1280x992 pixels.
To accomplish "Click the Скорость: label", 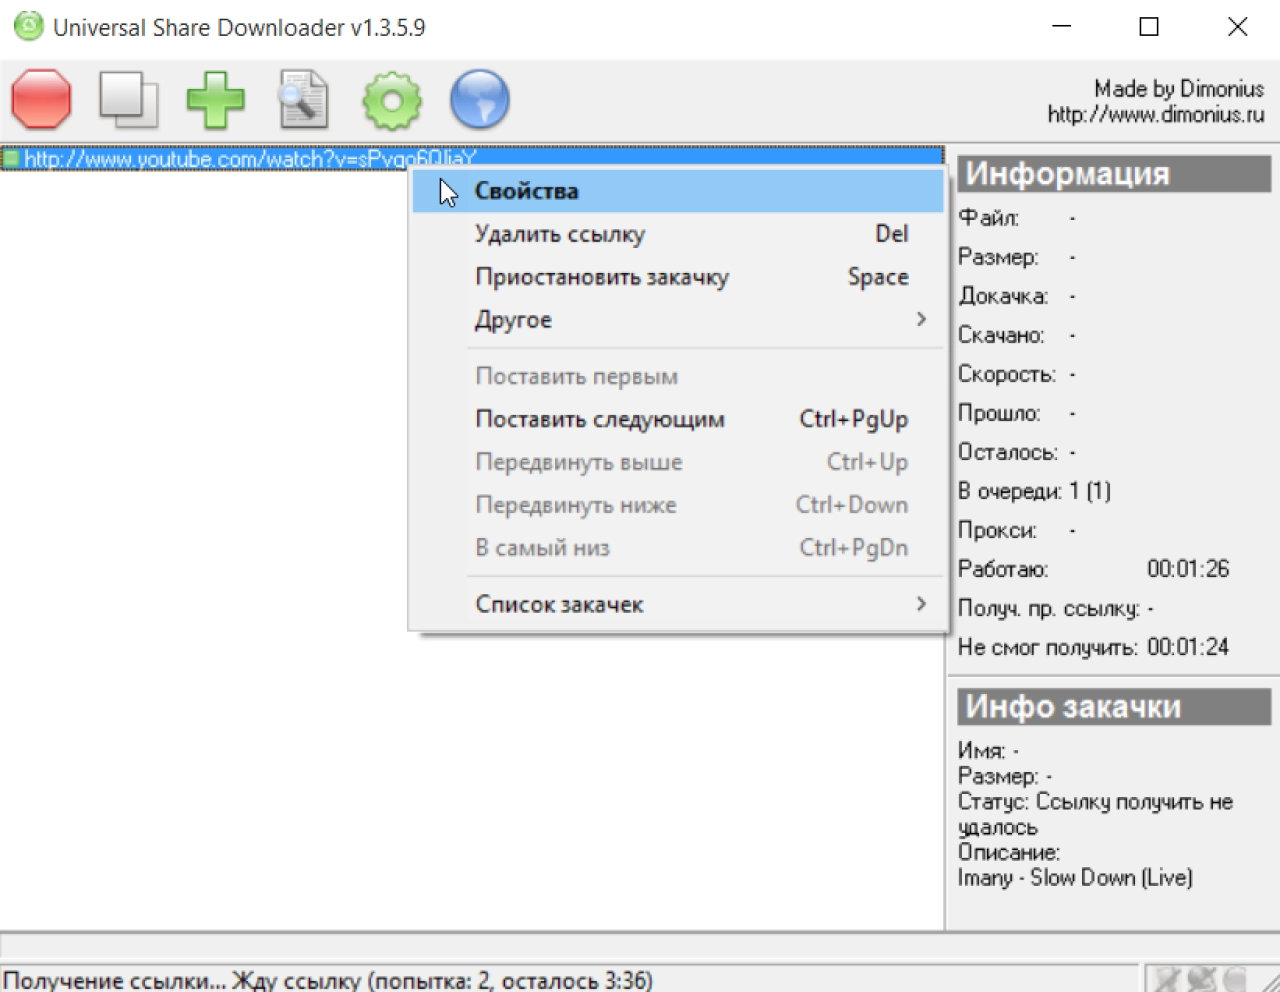I will tap(1007, 374).
